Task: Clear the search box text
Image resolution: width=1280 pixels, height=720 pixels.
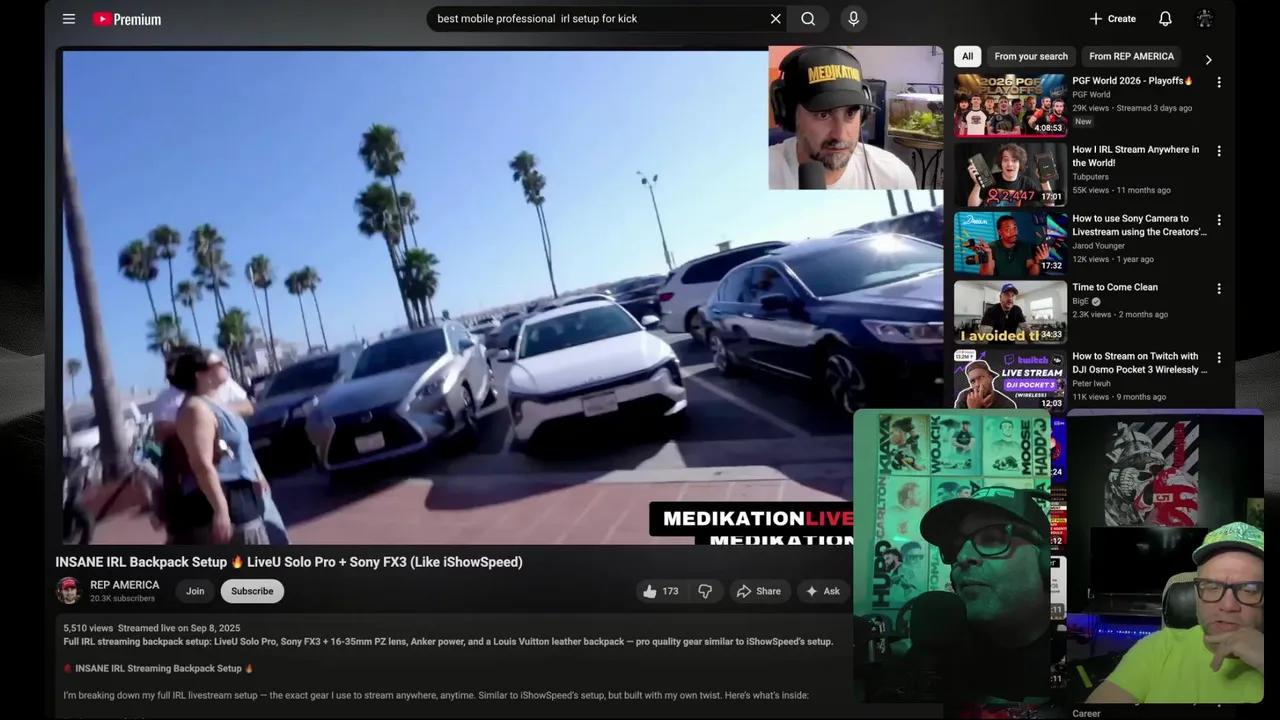Action: (x=775, y=19)
